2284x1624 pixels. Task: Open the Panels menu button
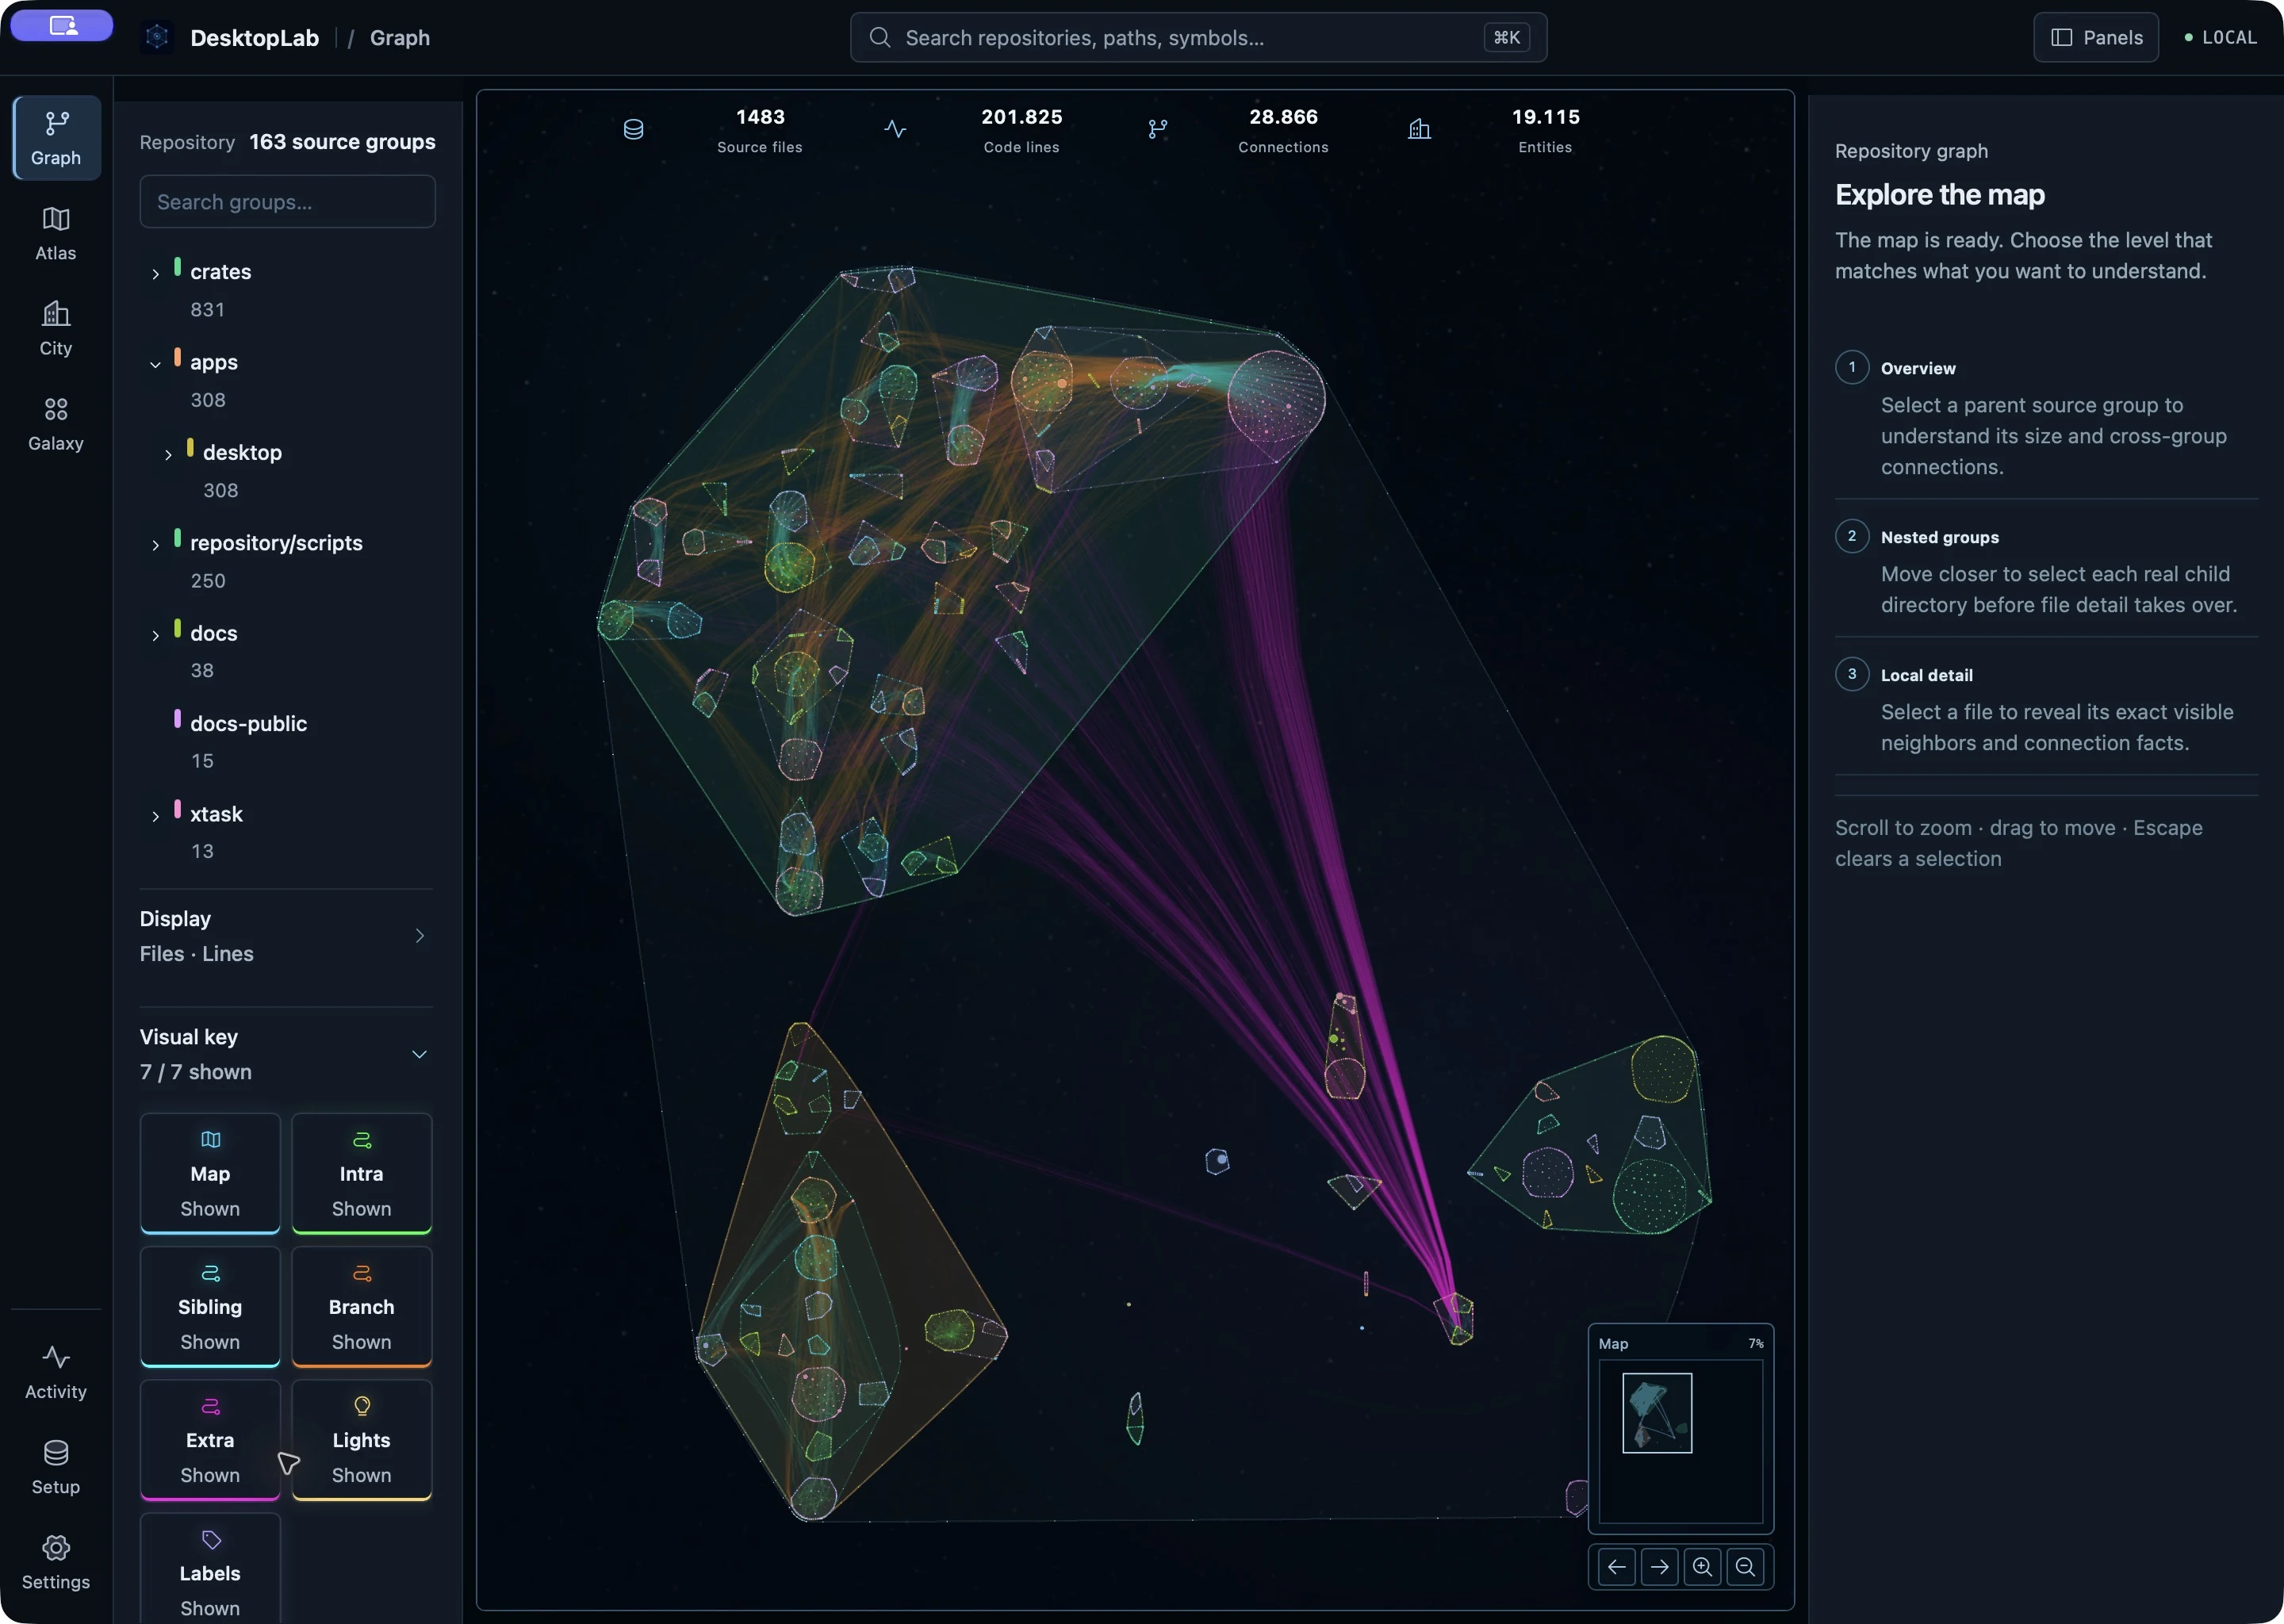point(2096,37)
